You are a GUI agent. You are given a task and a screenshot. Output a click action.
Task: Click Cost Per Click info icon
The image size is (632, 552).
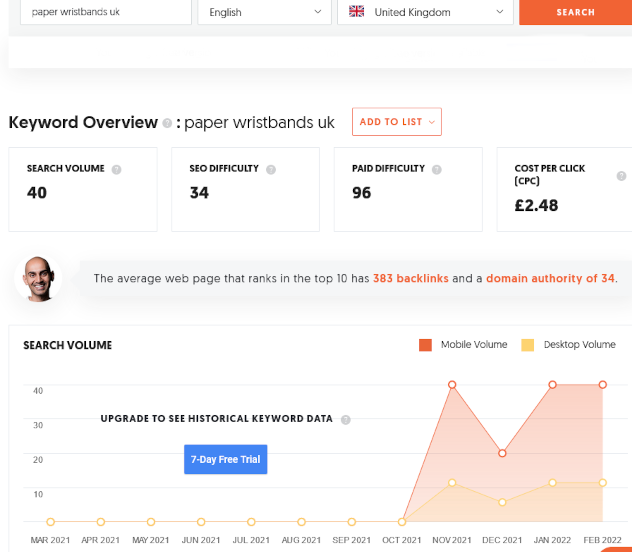pos(620,174)
